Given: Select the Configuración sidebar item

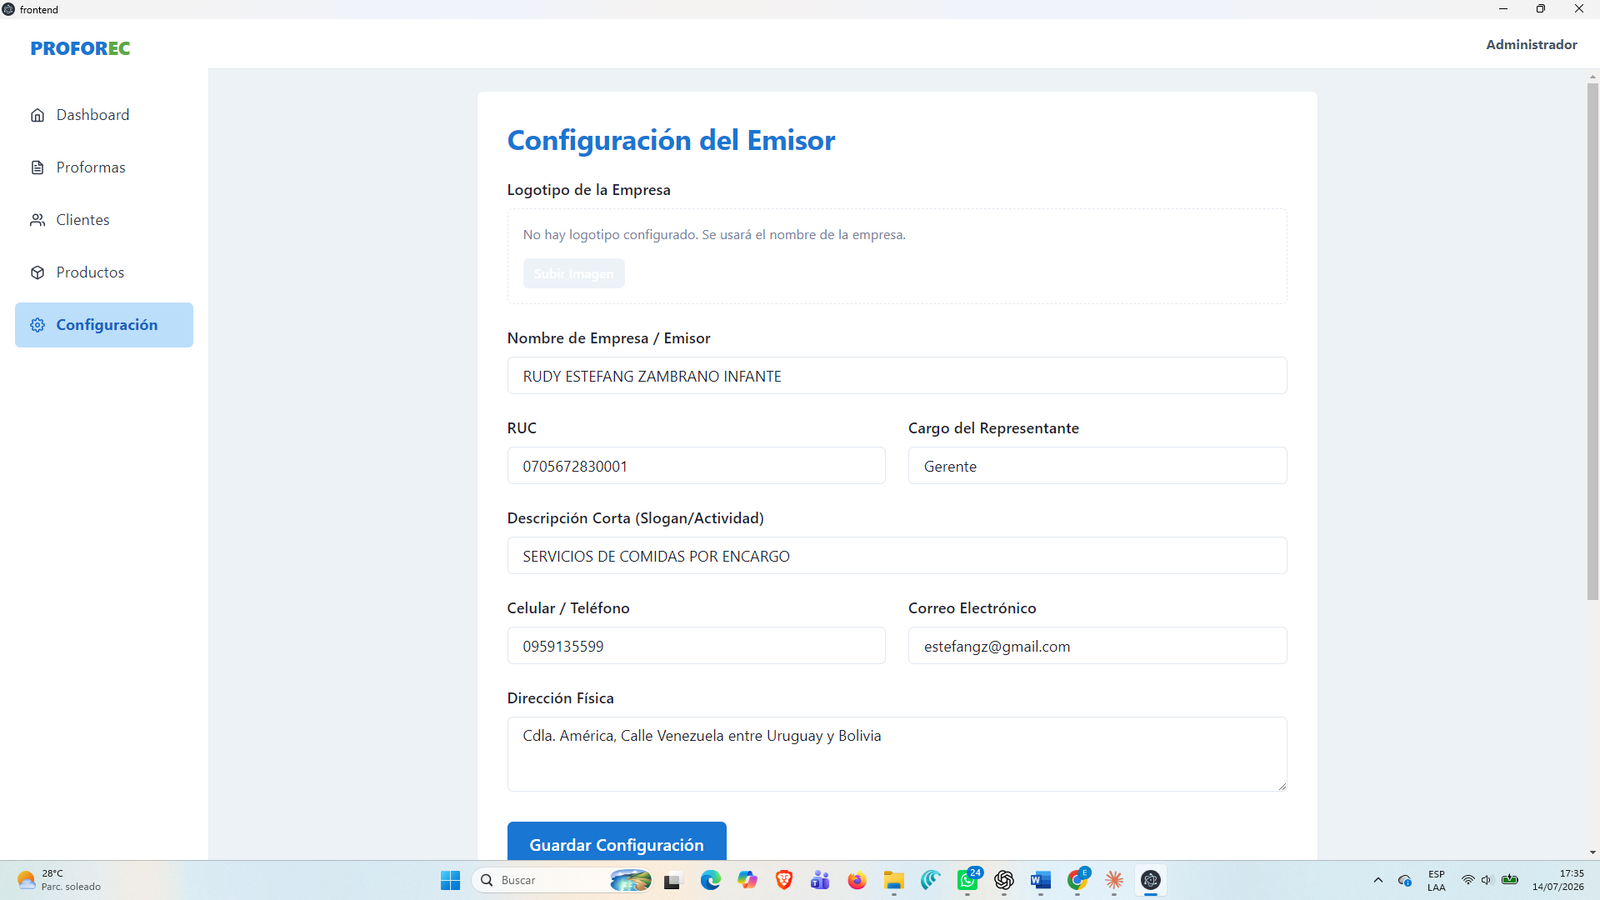Looking at the screenshot, I should pos(104,325).
